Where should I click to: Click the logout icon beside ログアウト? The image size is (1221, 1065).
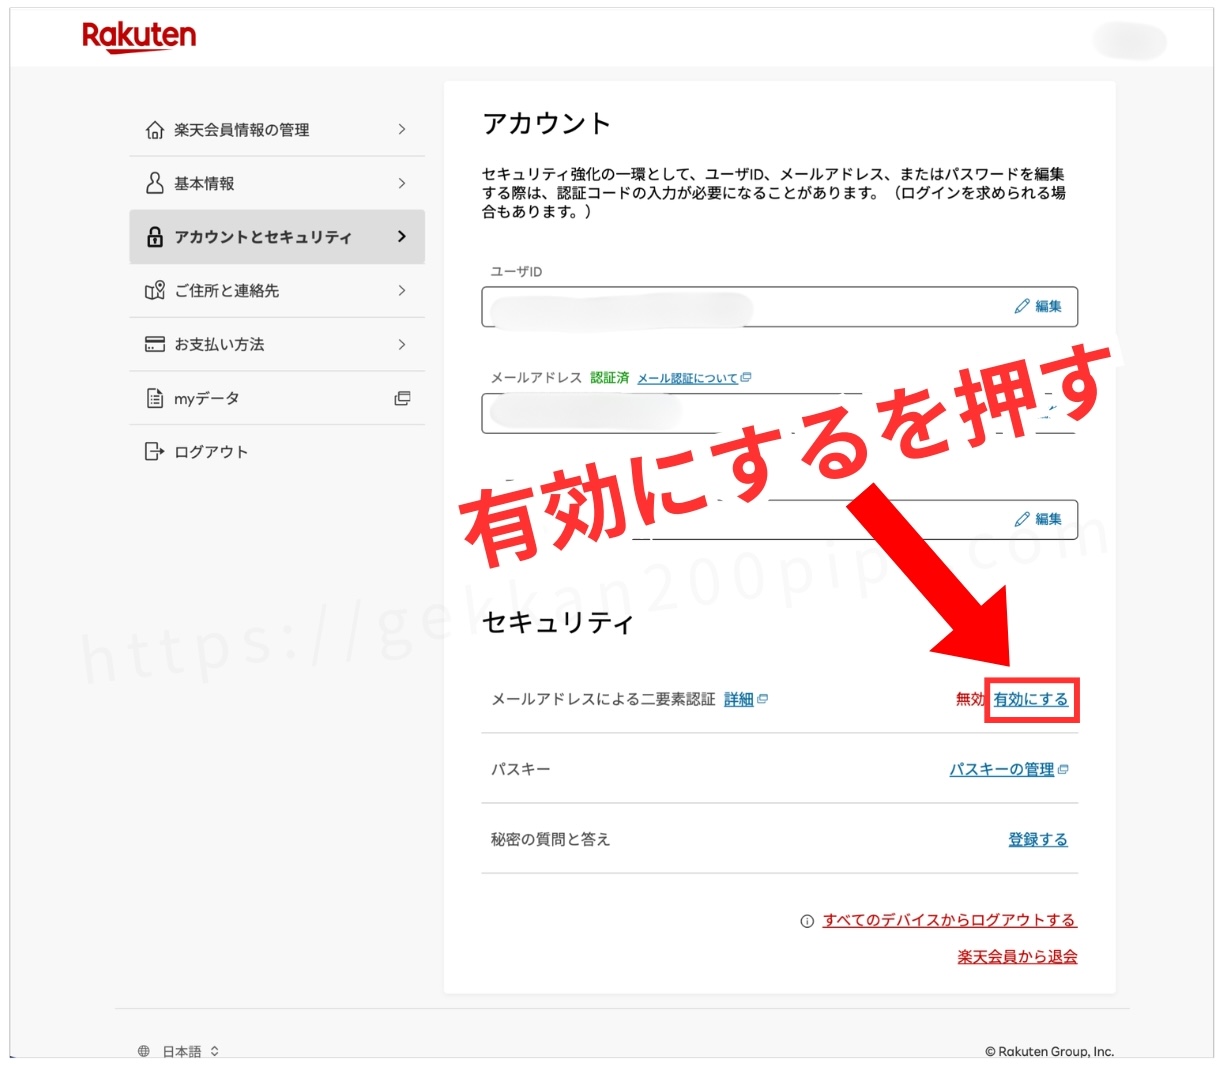[x=155, y=452]
